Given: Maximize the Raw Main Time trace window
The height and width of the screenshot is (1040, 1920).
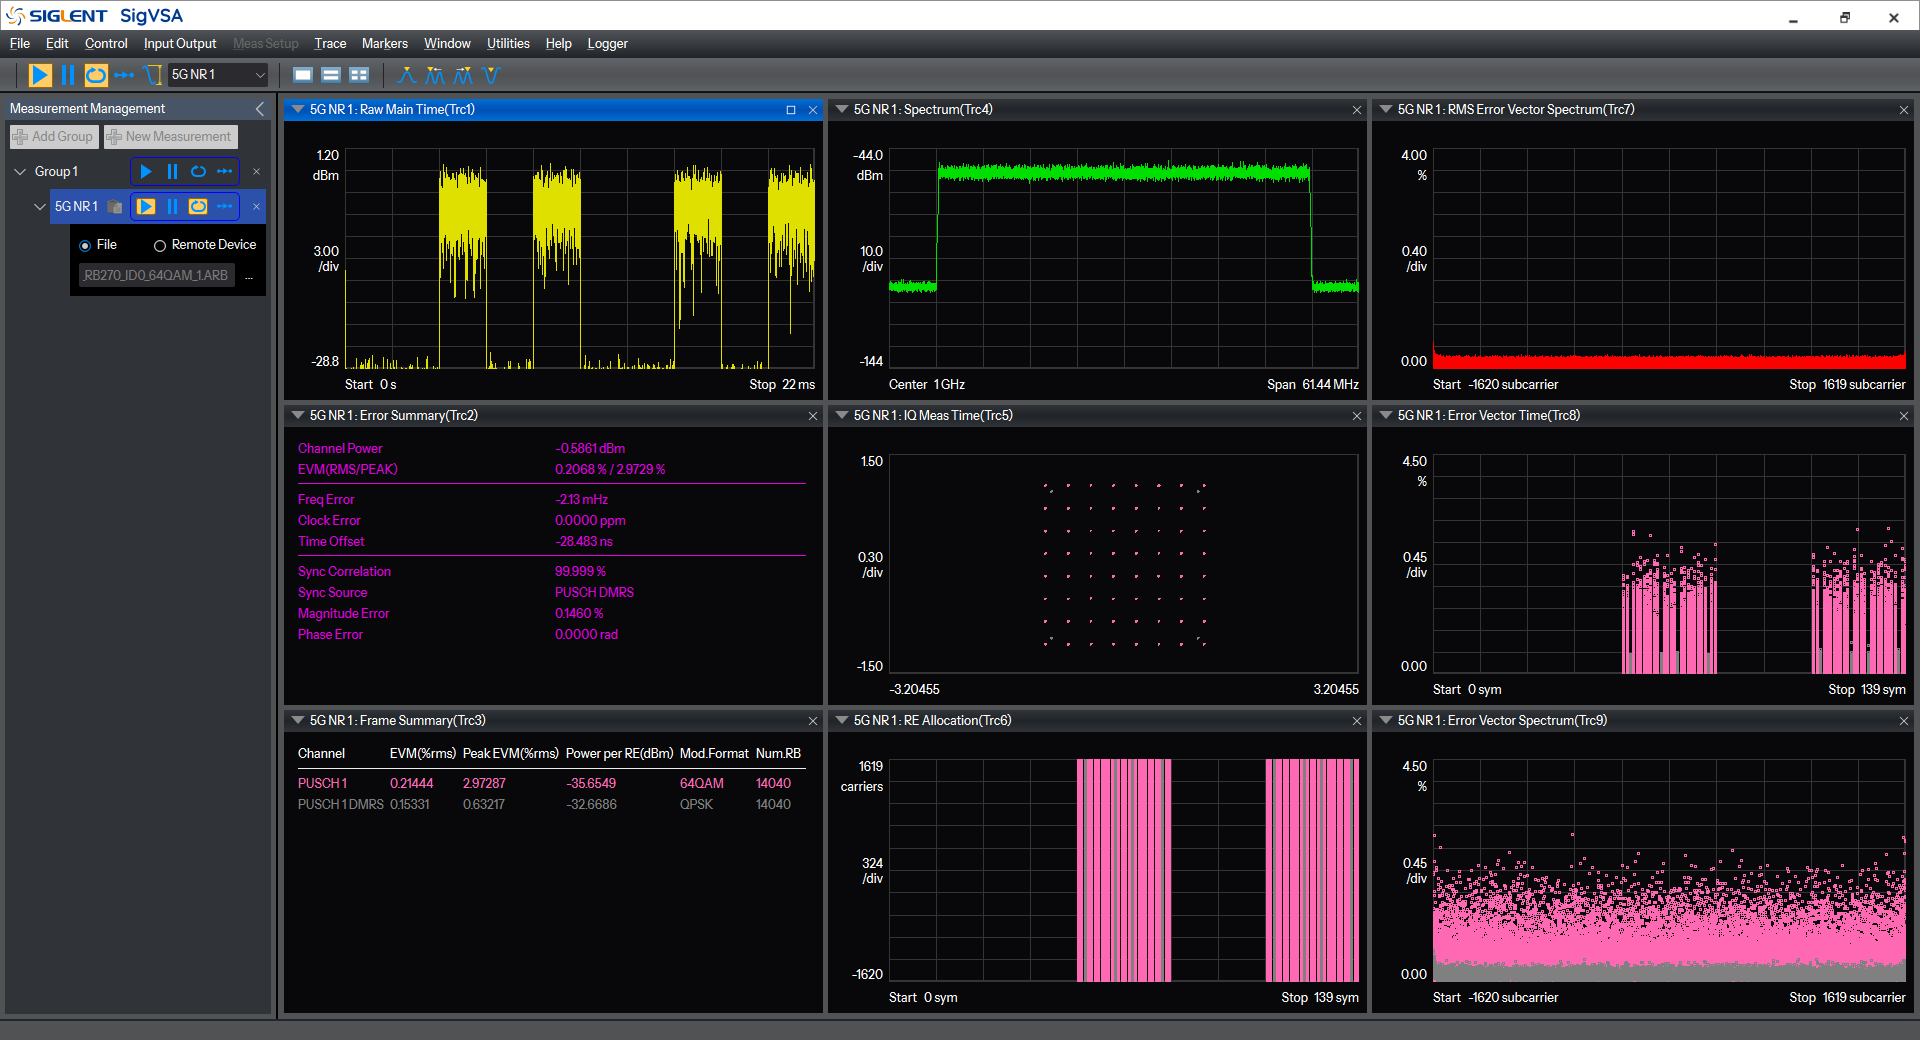Looking at the screenshot, I should [x=791, y=110].
